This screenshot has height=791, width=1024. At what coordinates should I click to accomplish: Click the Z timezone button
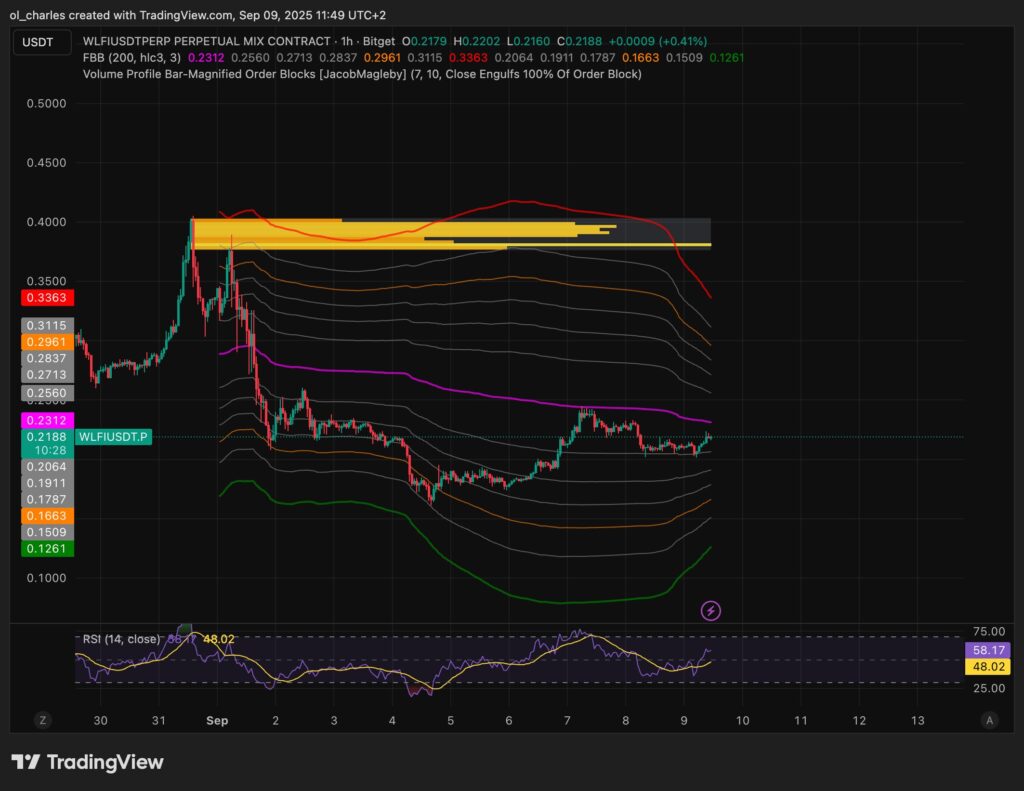pos(43,720)
